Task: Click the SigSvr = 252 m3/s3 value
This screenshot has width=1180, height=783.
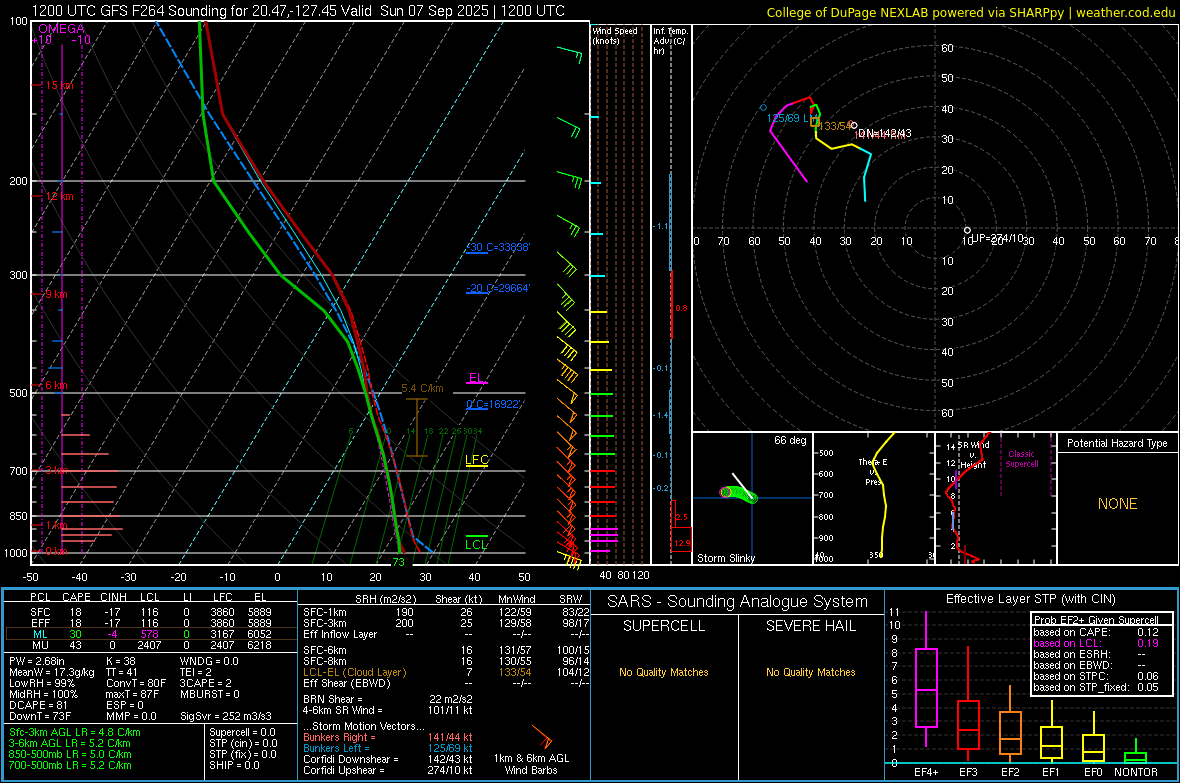Action: pos(226,716)
